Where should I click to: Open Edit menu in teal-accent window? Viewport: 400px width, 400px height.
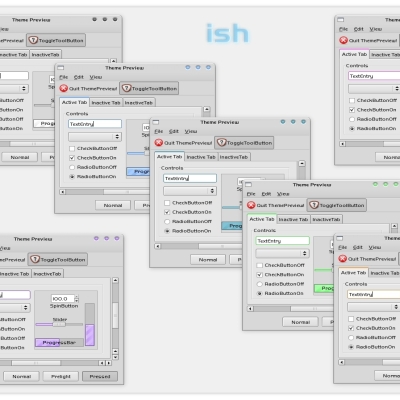pos(174,131)
